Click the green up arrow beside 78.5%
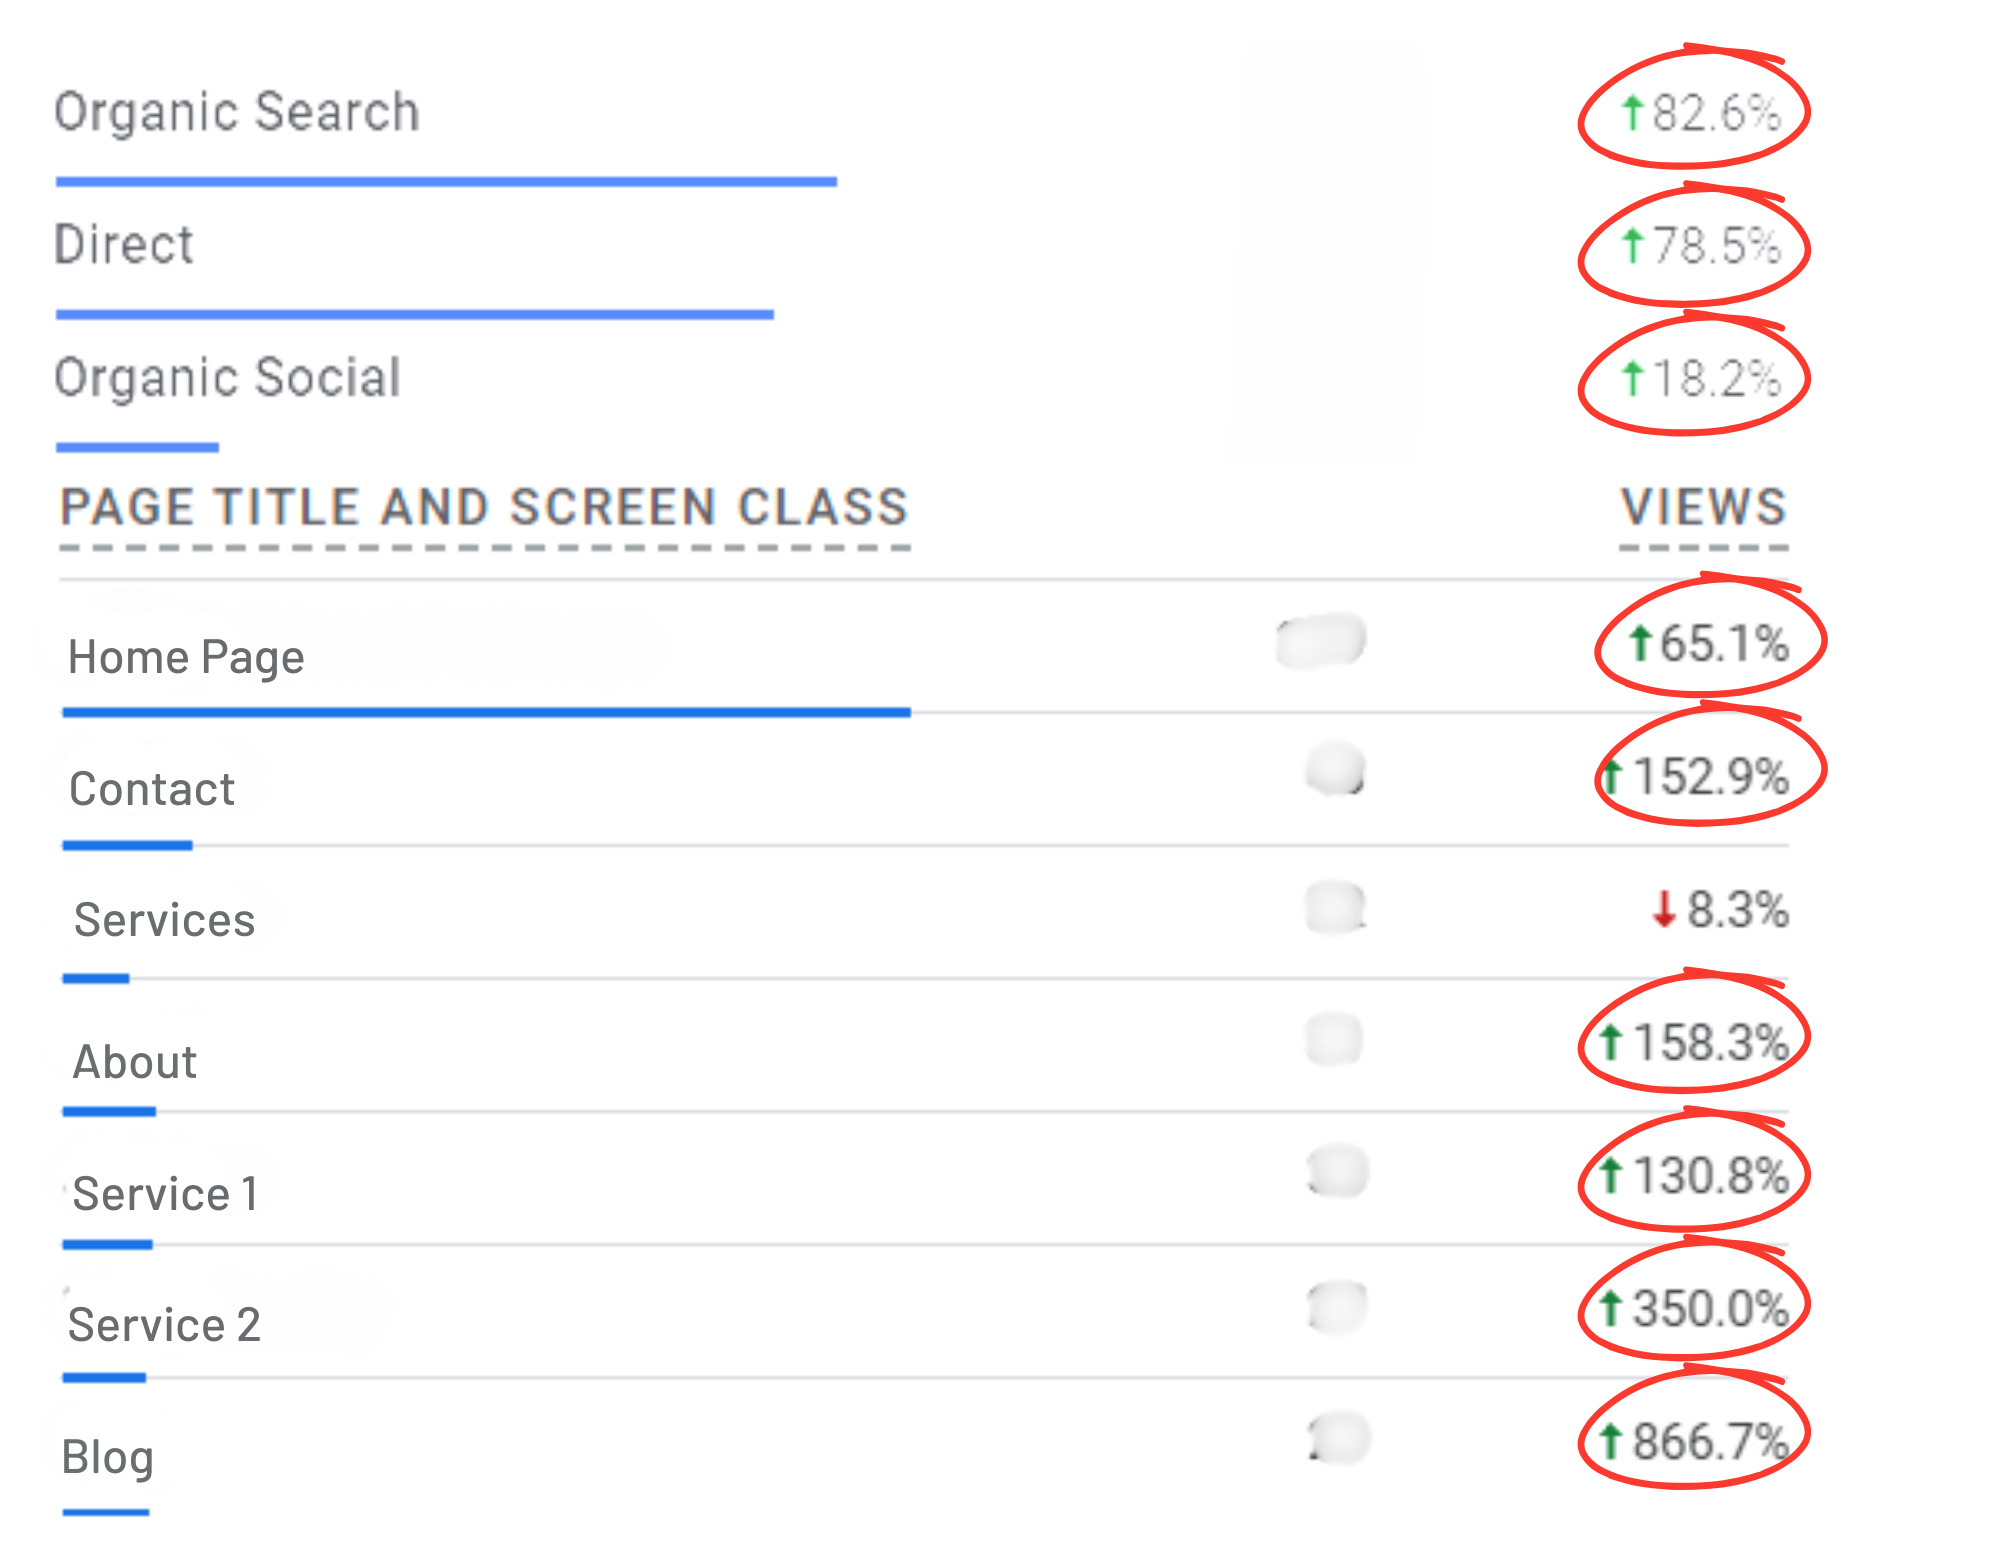This screenshot has width=2000, height=1545. pos(1632,245)
